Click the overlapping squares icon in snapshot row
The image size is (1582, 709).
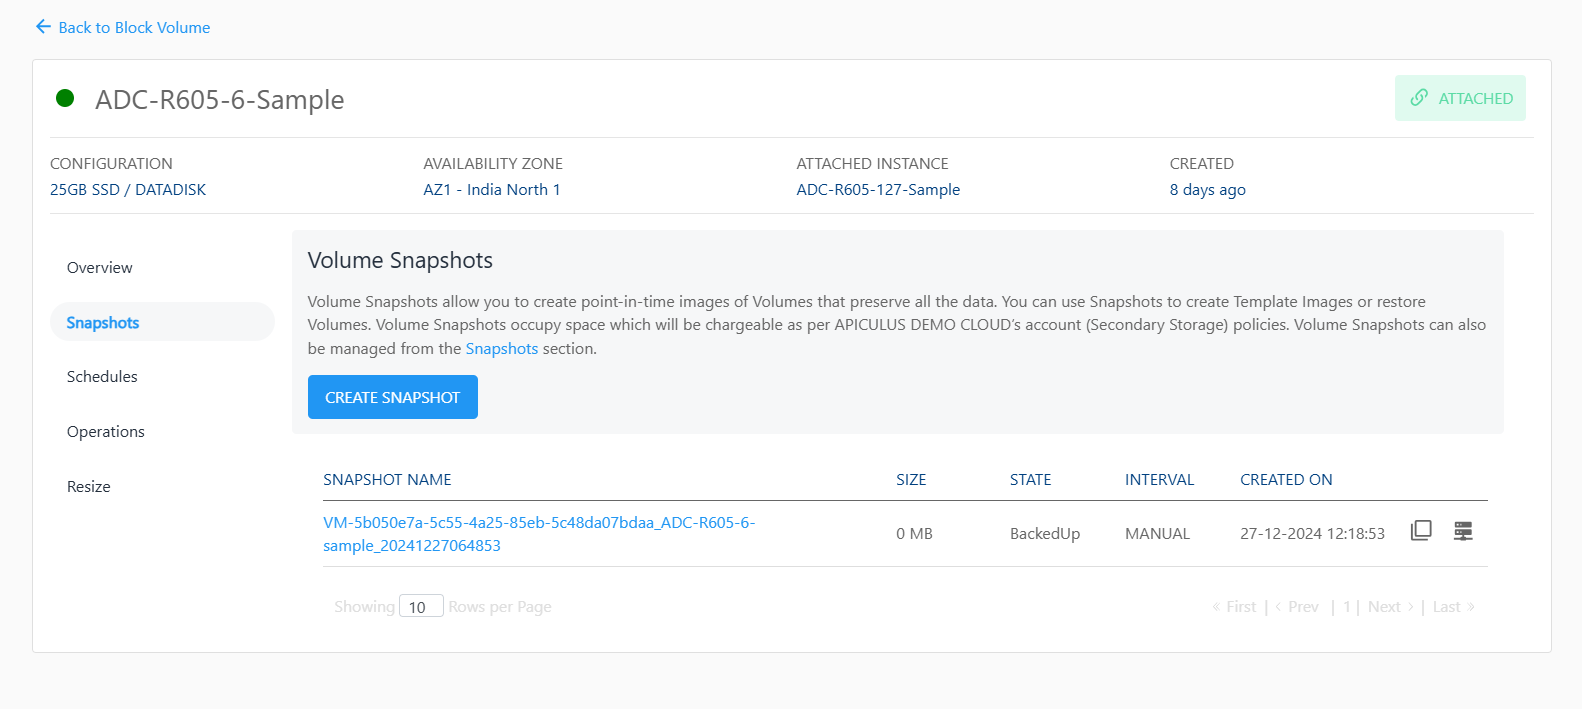coord(1421,531)
